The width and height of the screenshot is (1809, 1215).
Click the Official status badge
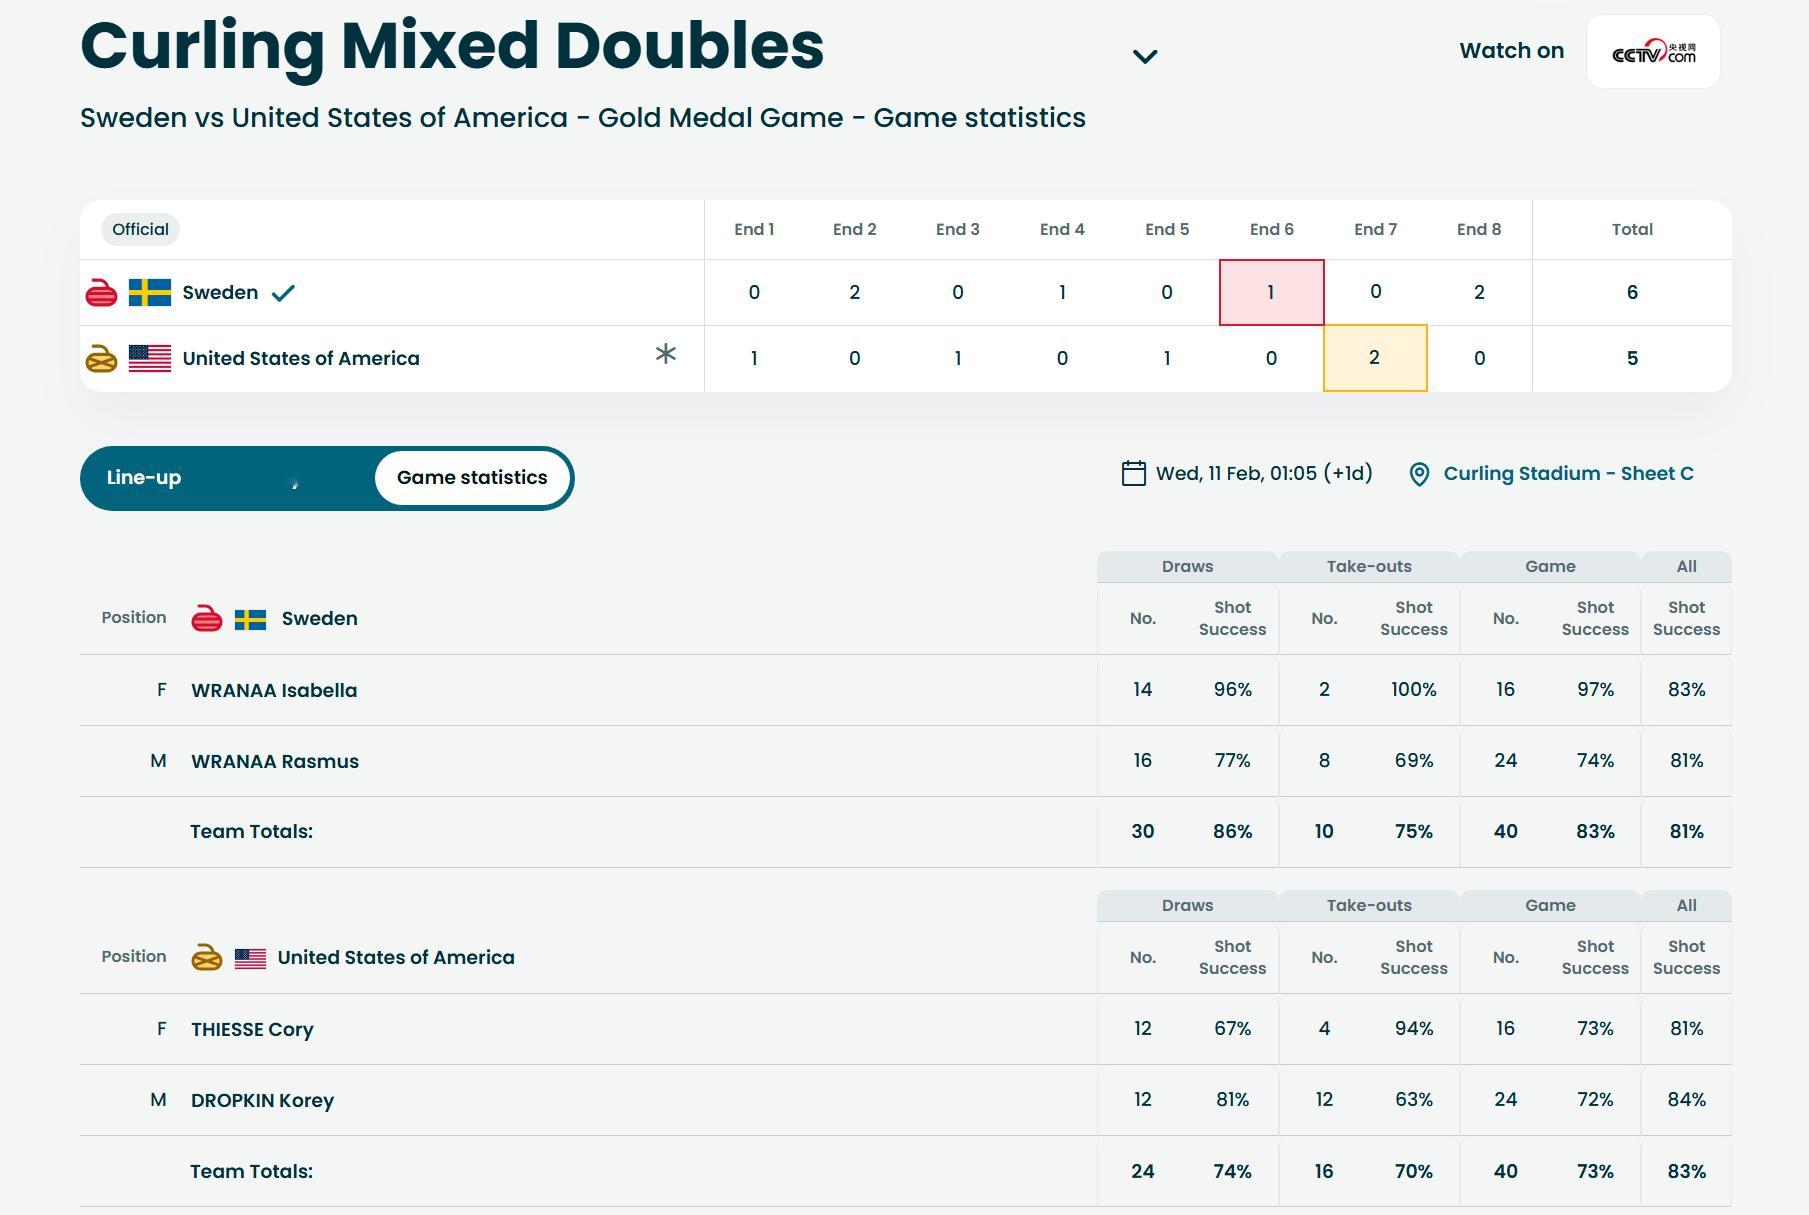coord(140,229)
